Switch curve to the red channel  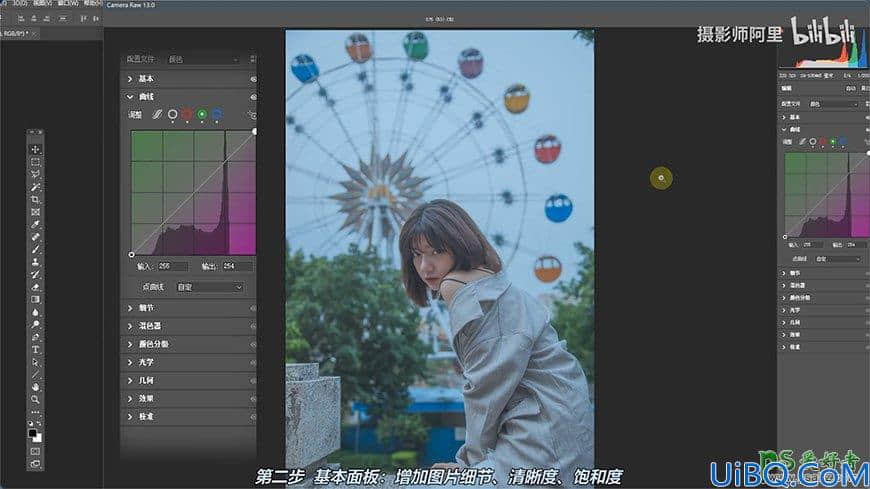[187, 114]
